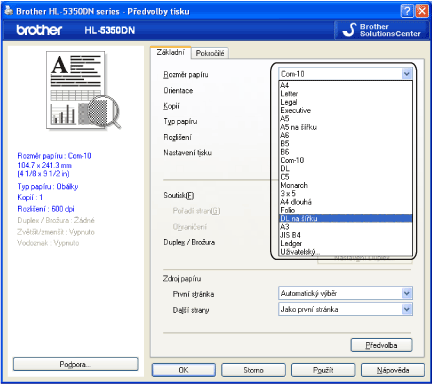Viewport: 433px width, 384px height.
Task: Click the Rozměr papíru summary text
Action: point(54,156)
